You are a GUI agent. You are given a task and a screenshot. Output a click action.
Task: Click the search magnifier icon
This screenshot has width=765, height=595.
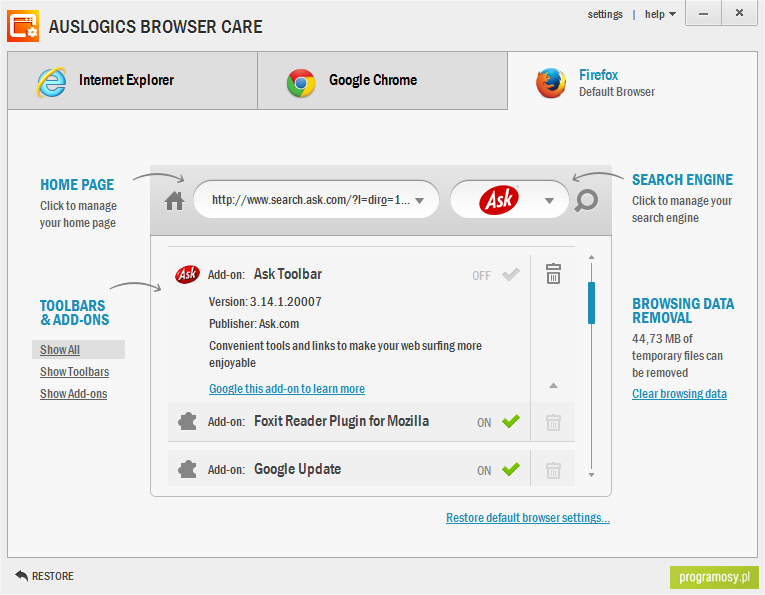pyautogui.click(x=586, y=200)
